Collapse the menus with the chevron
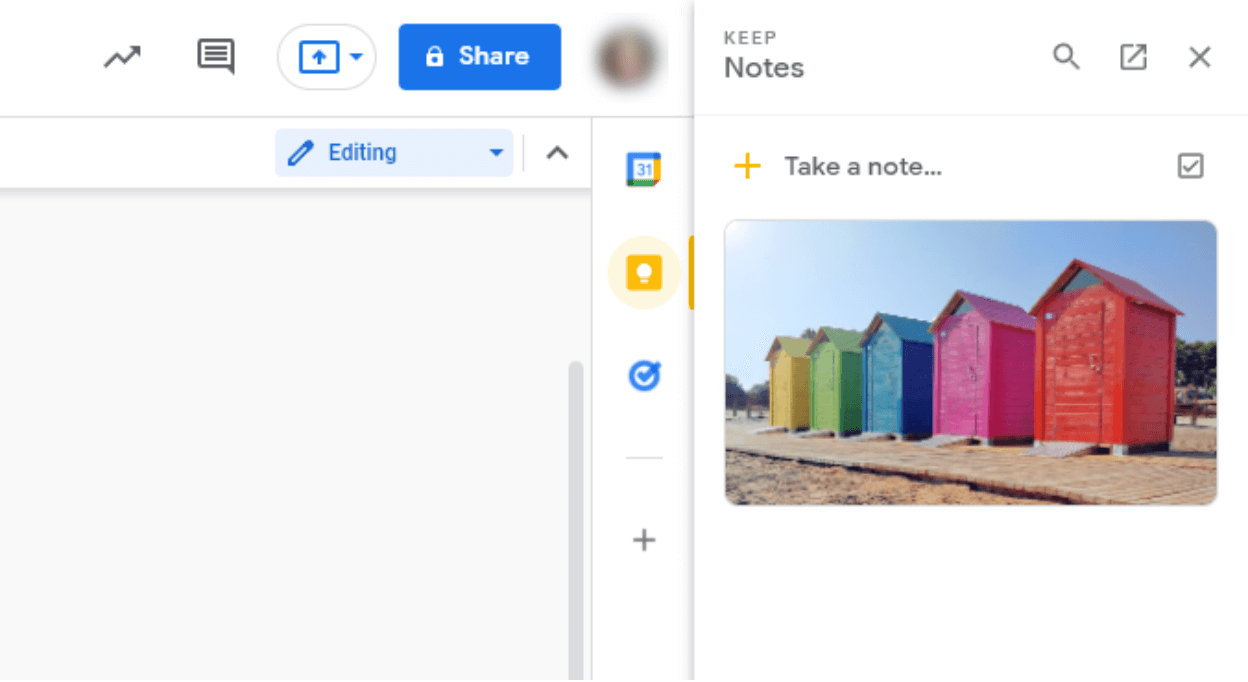The image size is (1248, 682). pyautogui.click(x=557, y=152)
